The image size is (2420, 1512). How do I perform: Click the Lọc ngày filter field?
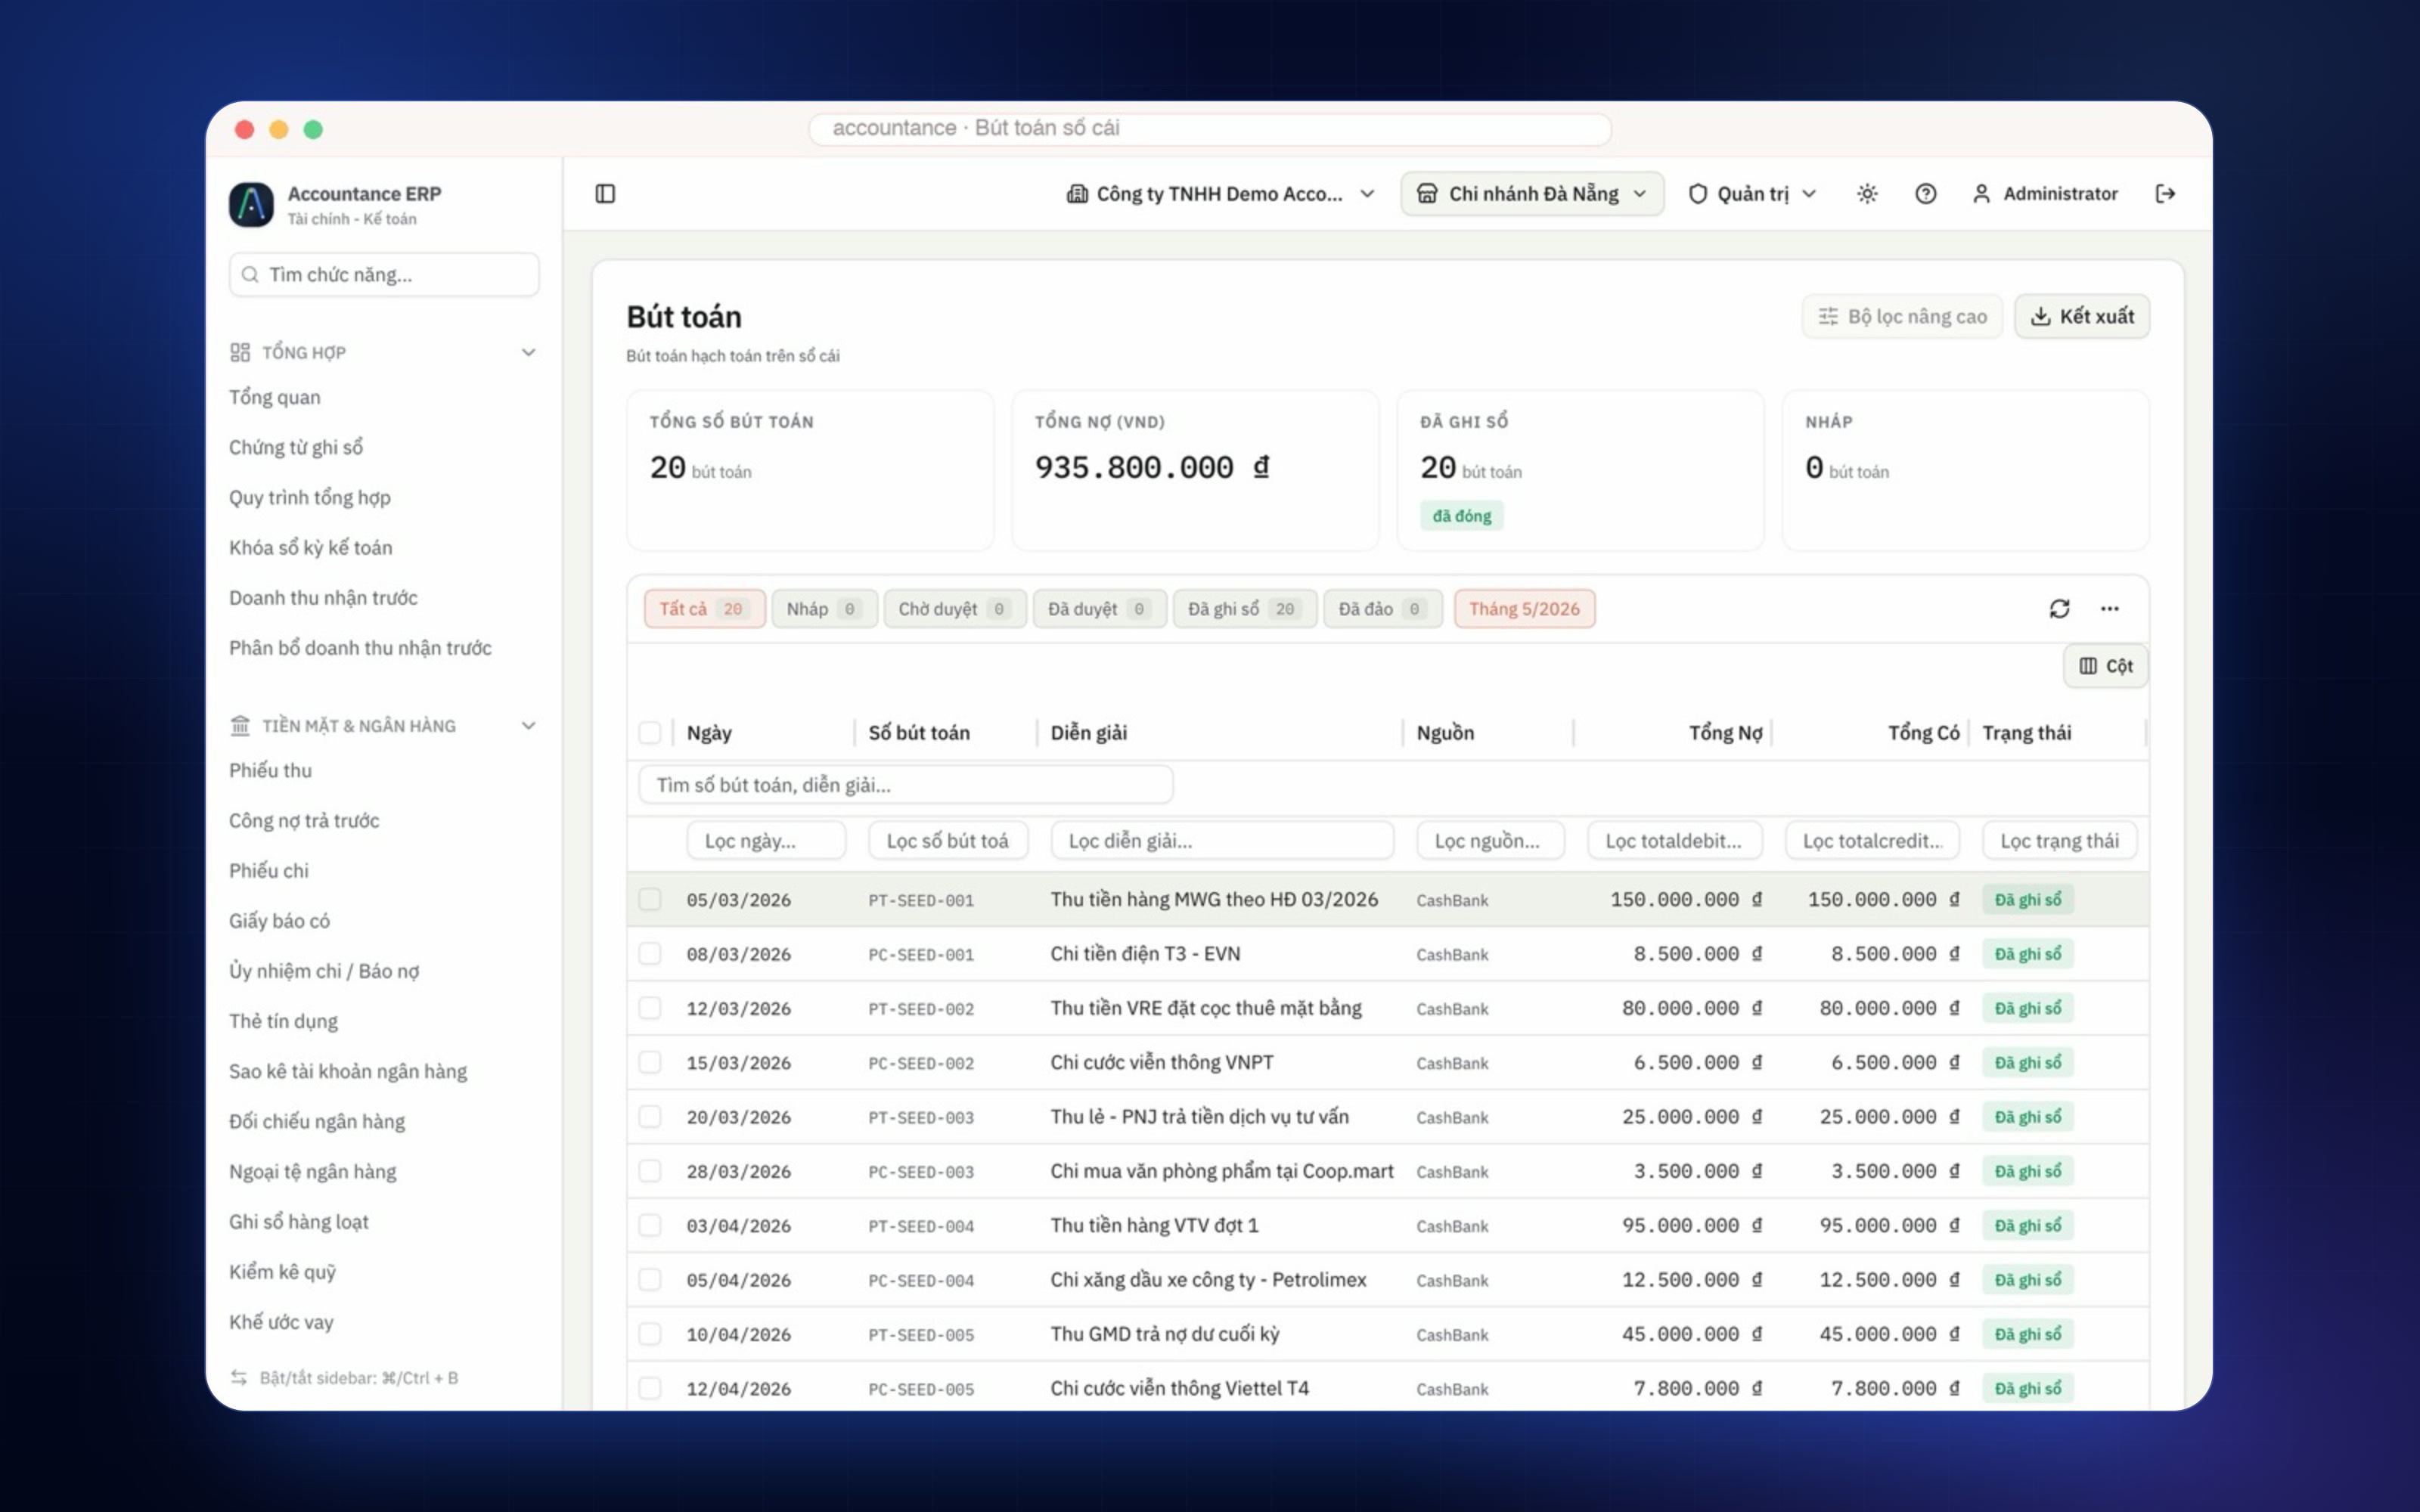coord(766,840)
